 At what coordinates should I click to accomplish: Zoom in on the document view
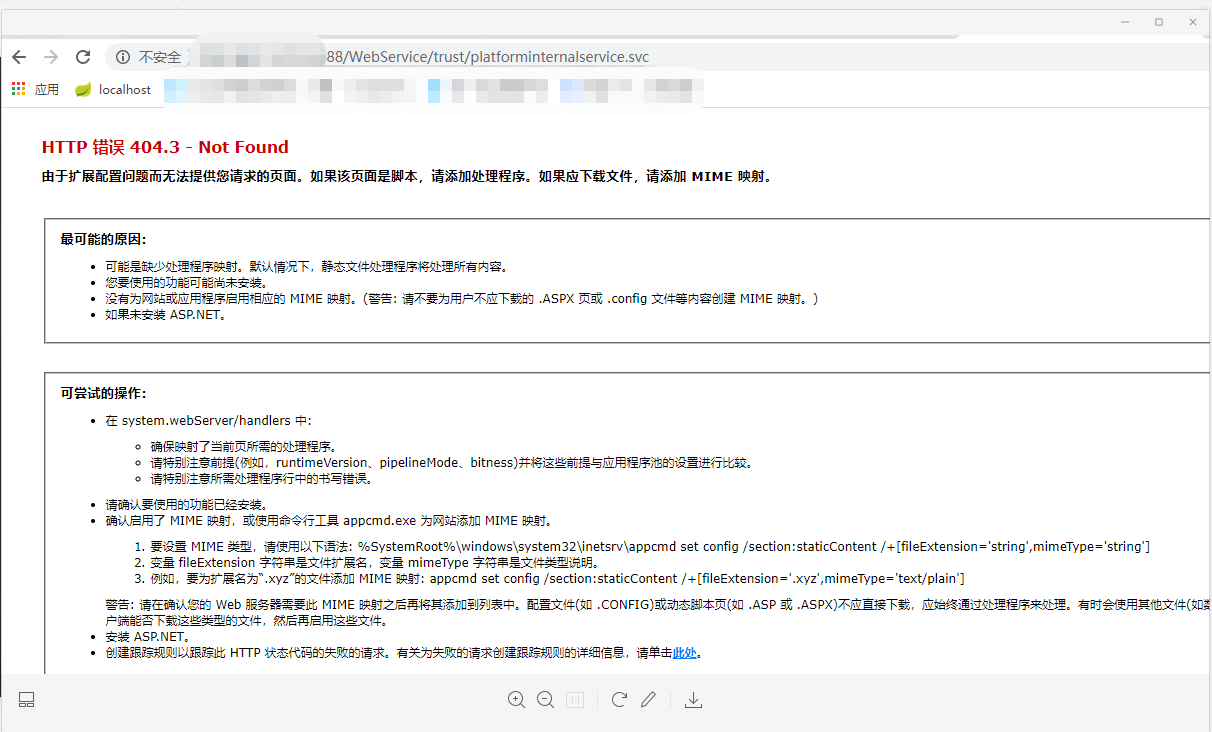(517, 699)
